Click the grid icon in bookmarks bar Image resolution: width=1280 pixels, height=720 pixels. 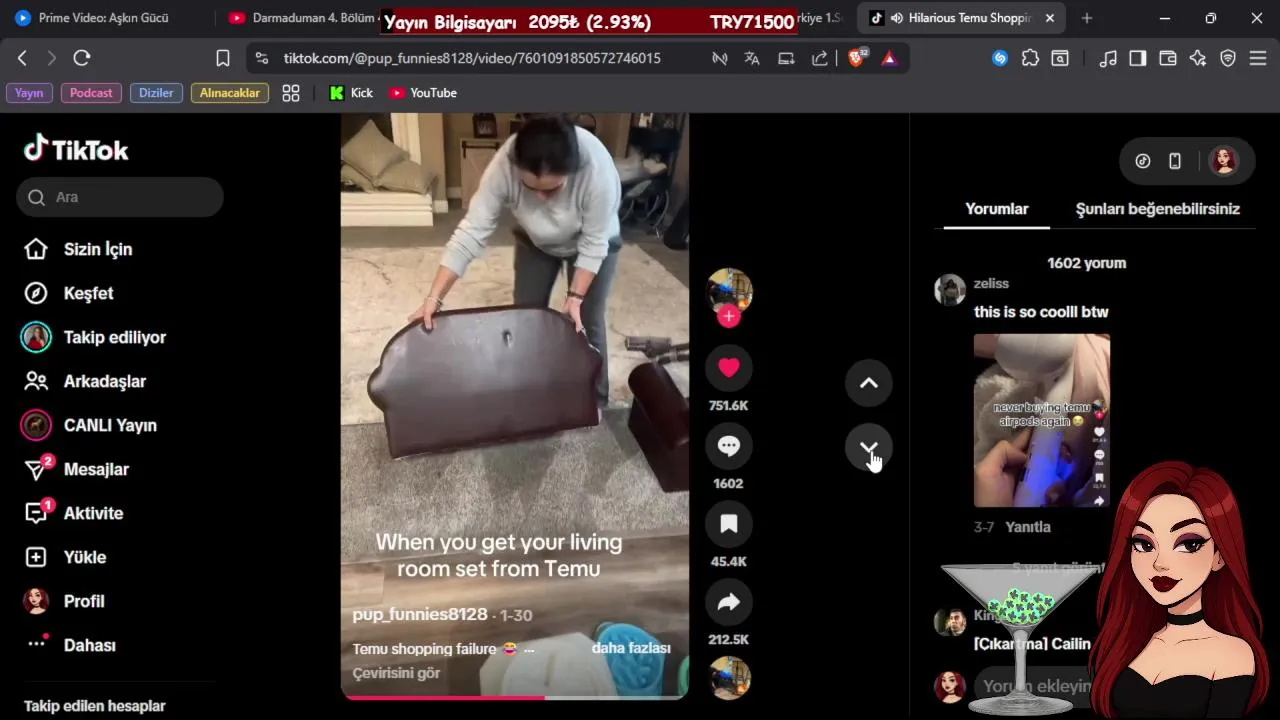click(x=291, y=93)
